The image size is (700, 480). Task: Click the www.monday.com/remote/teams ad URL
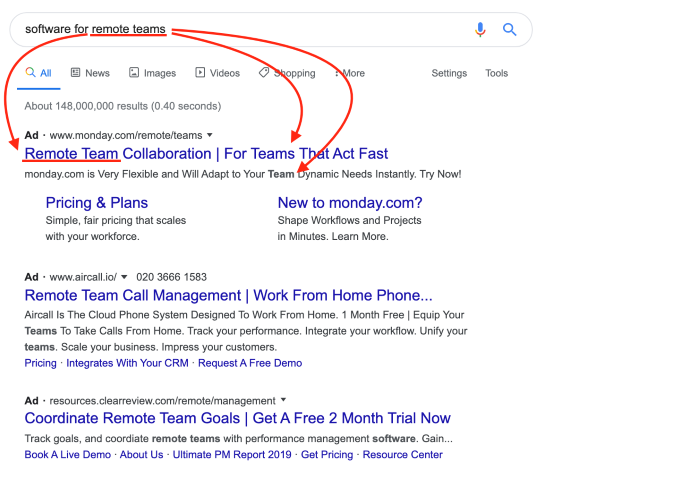[x=126, y=135]
